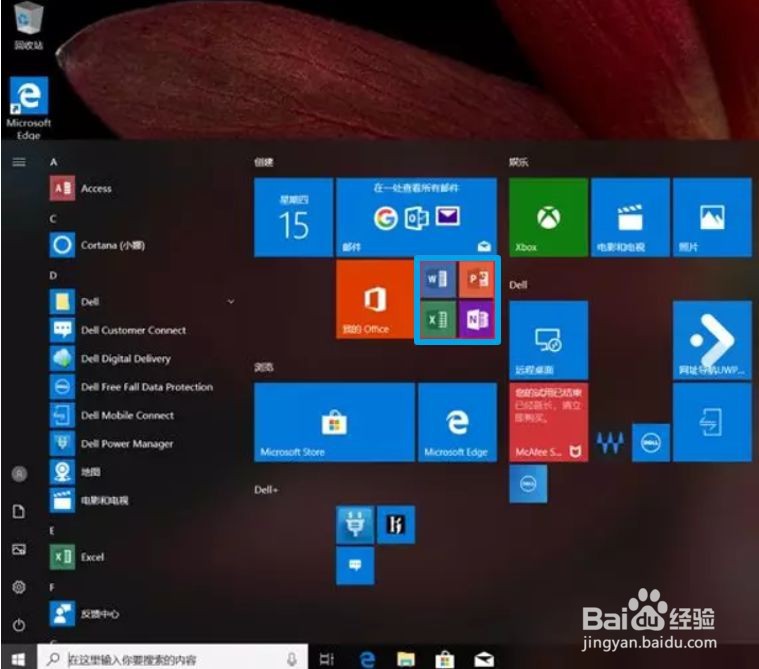Select the letter D group header

point(53,275)
